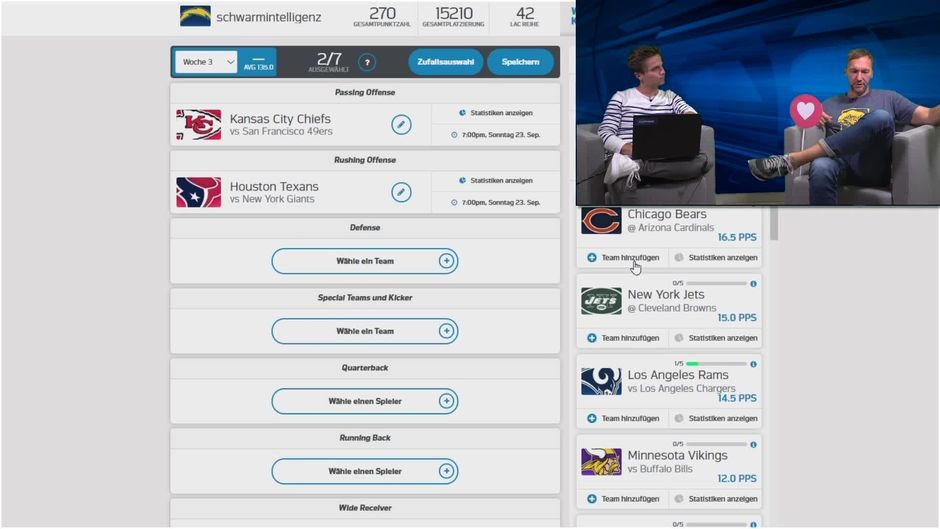The image size is (940, 529).
Task: Click the question mark help icon
Action: click(x=367, y=62)
